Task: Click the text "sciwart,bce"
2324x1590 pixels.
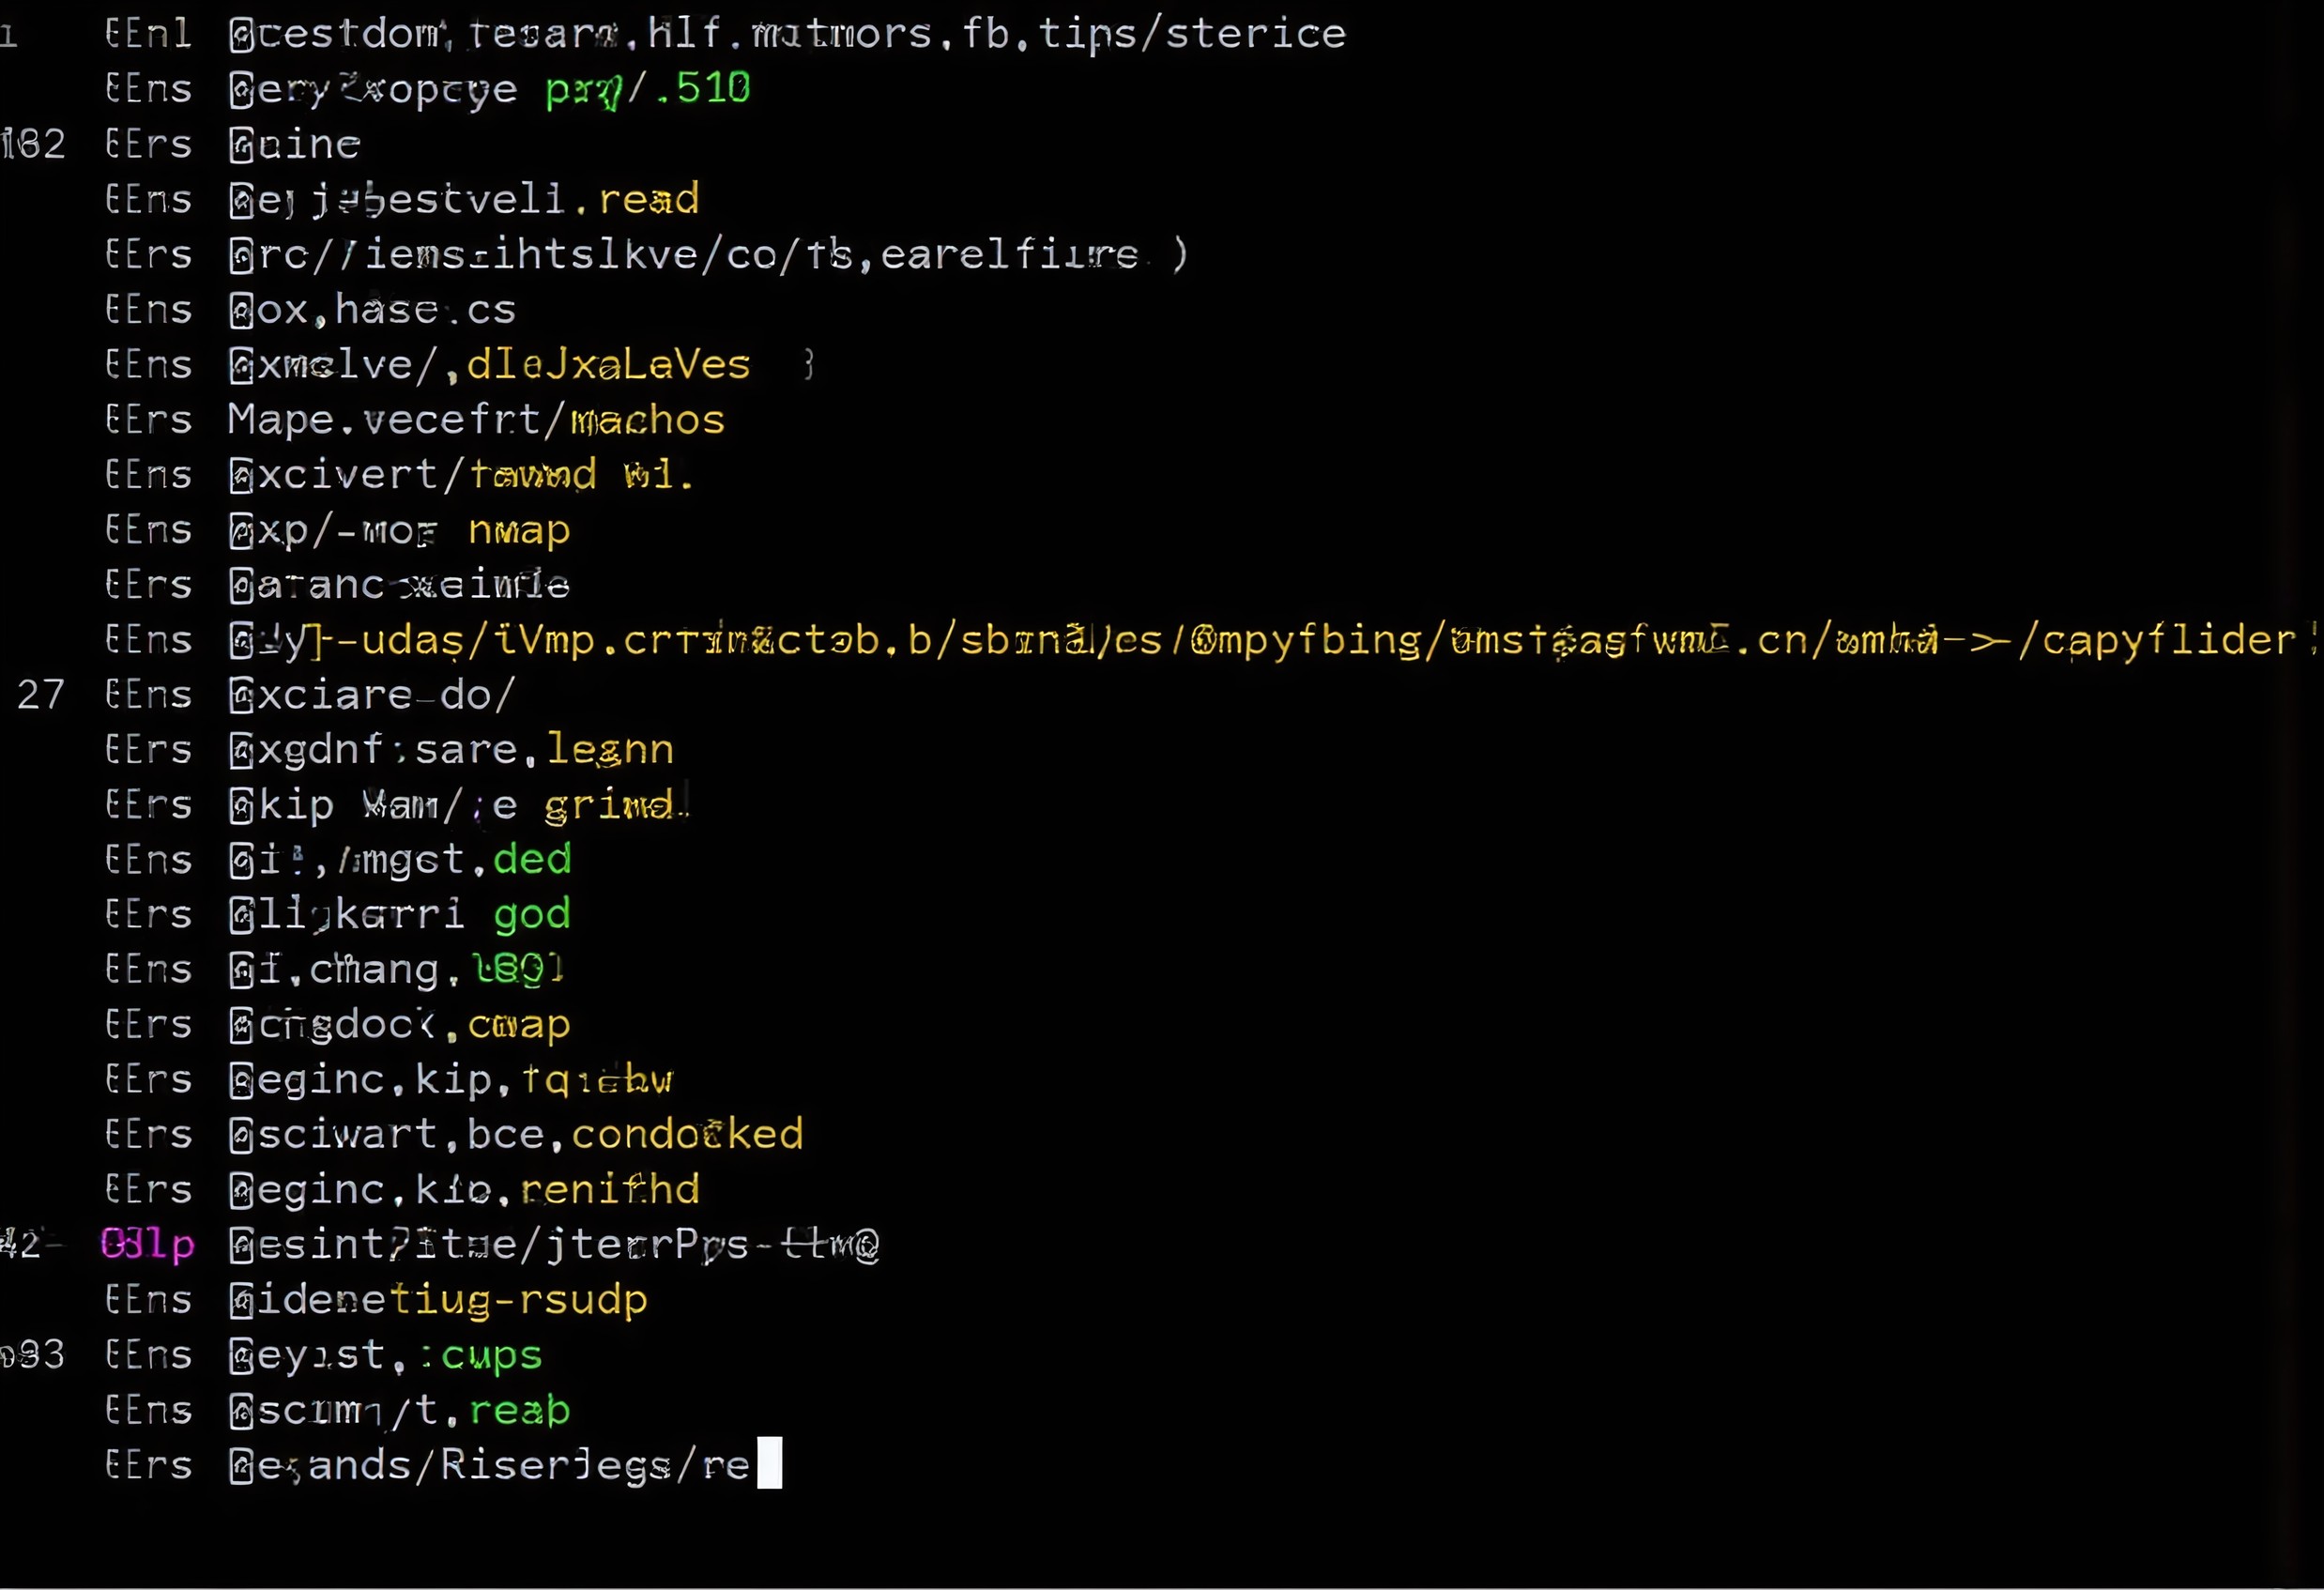Action: click(x=401, y=1135)
